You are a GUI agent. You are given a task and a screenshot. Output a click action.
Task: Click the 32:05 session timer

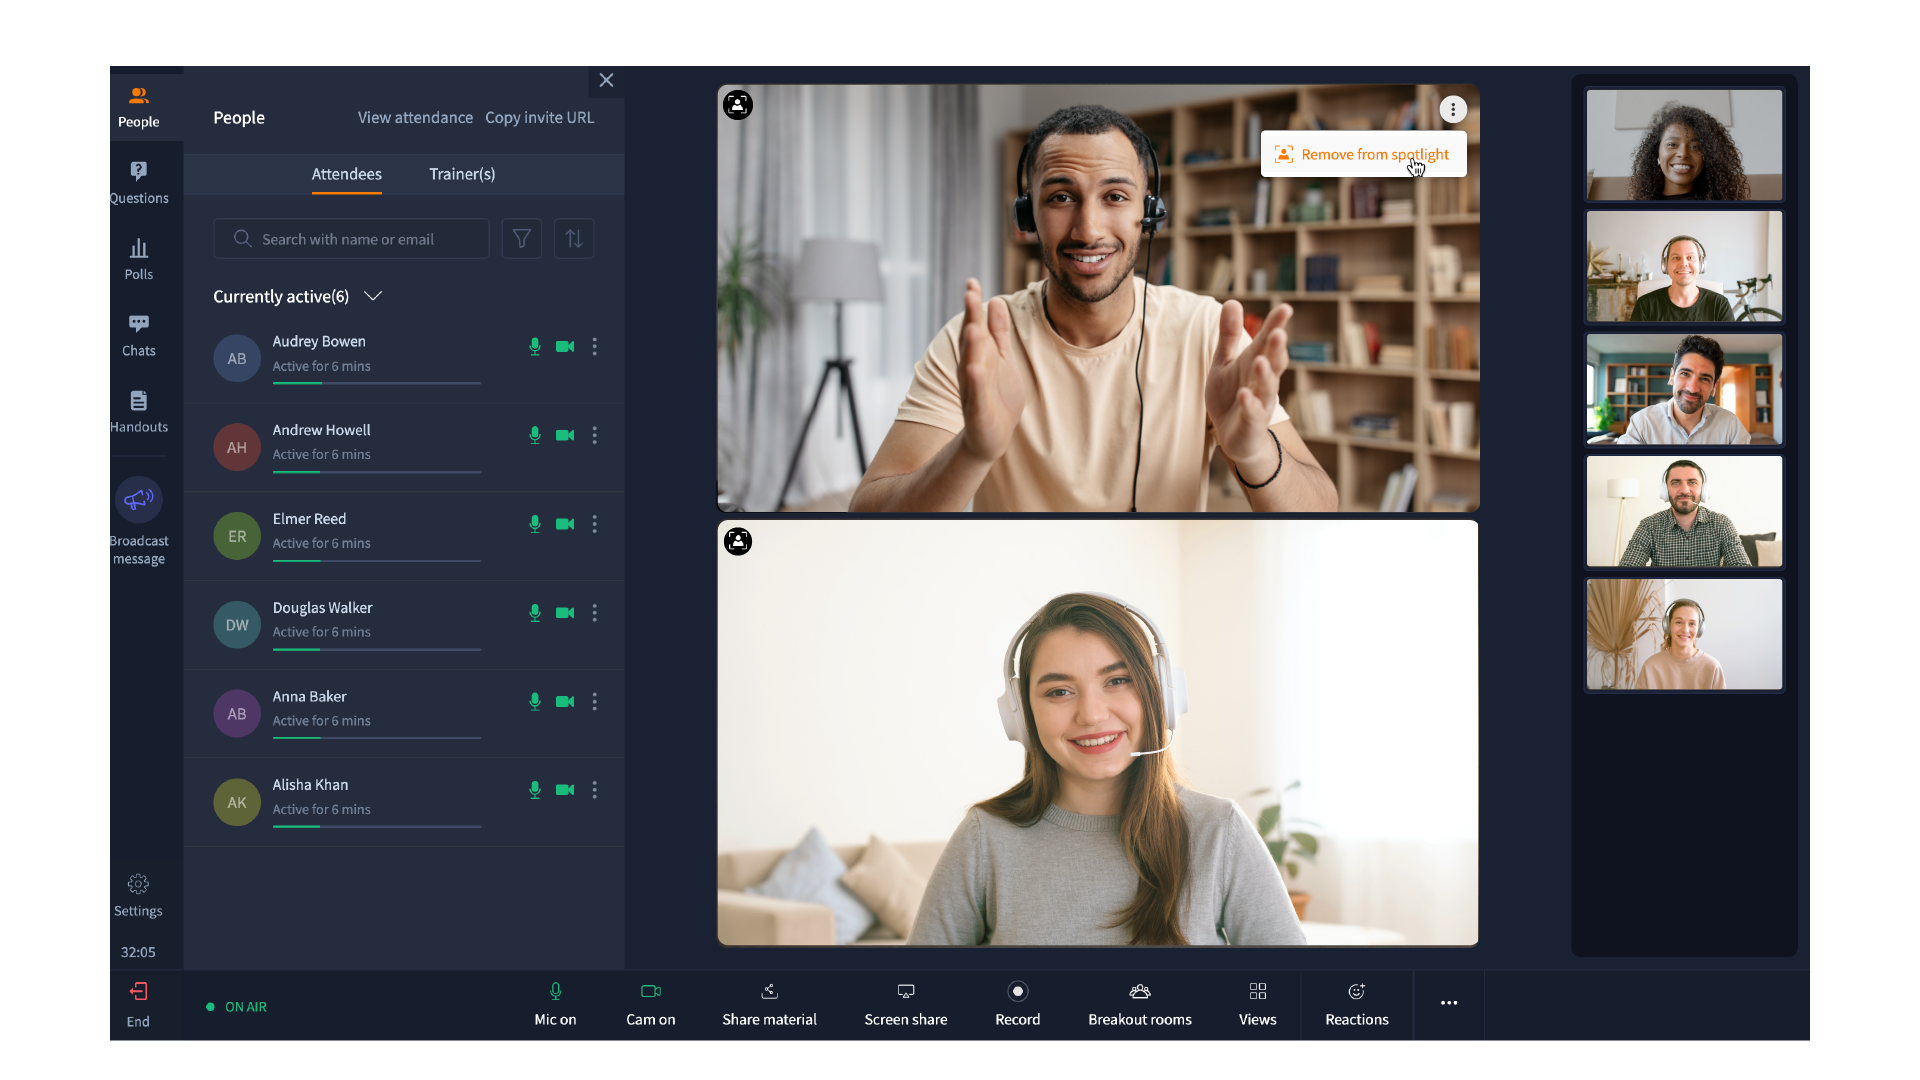point(138,952)
